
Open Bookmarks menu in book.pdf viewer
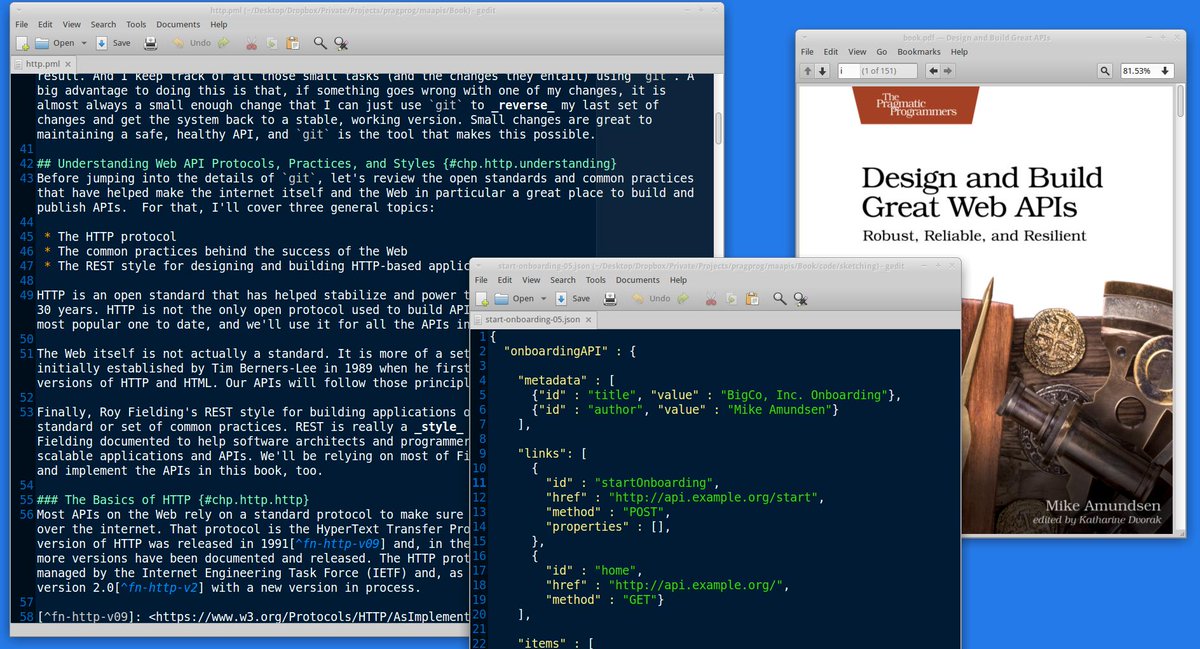(919, 52)
